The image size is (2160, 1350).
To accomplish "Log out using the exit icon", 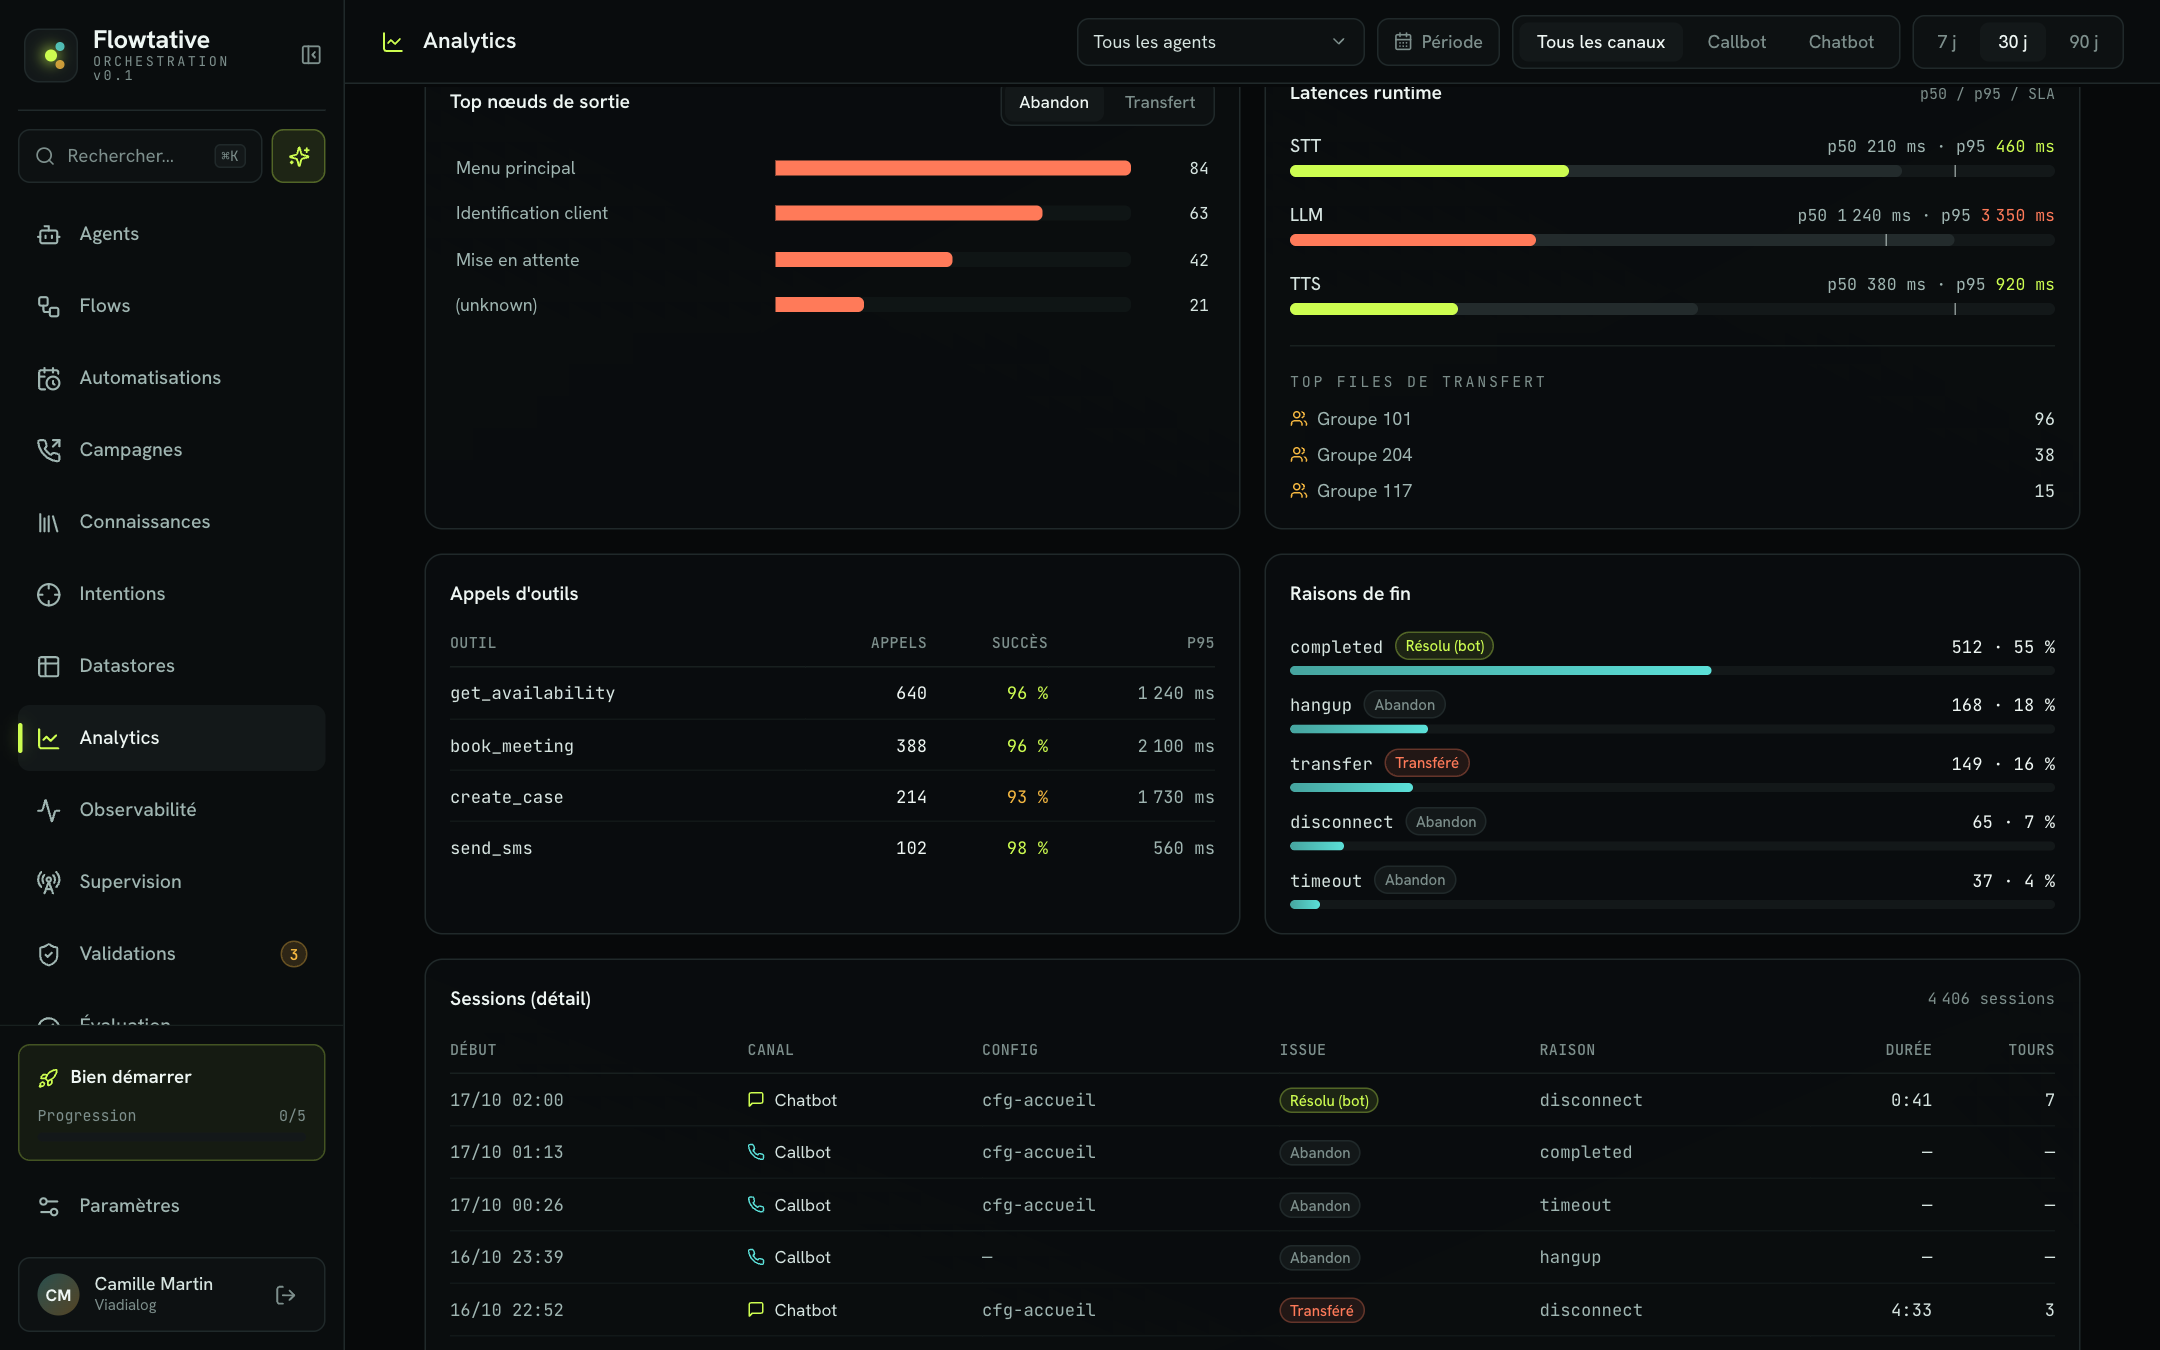I will tap(286, 1295).
